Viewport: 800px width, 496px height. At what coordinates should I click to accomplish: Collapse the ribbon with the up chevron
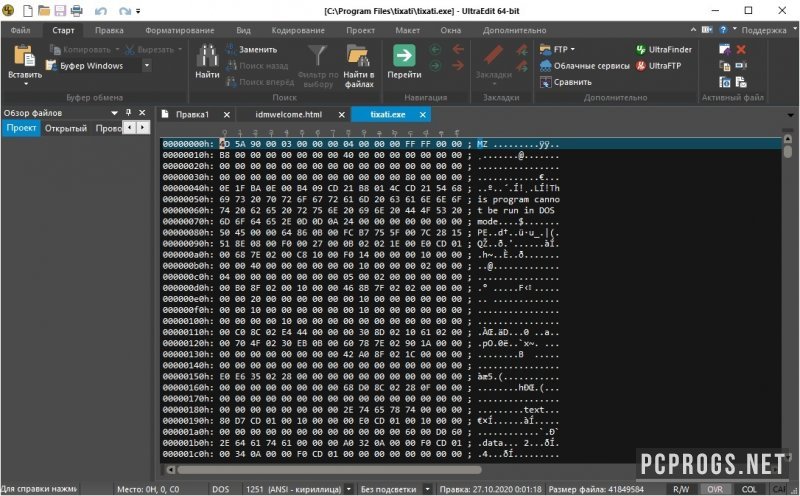[693, 30]
